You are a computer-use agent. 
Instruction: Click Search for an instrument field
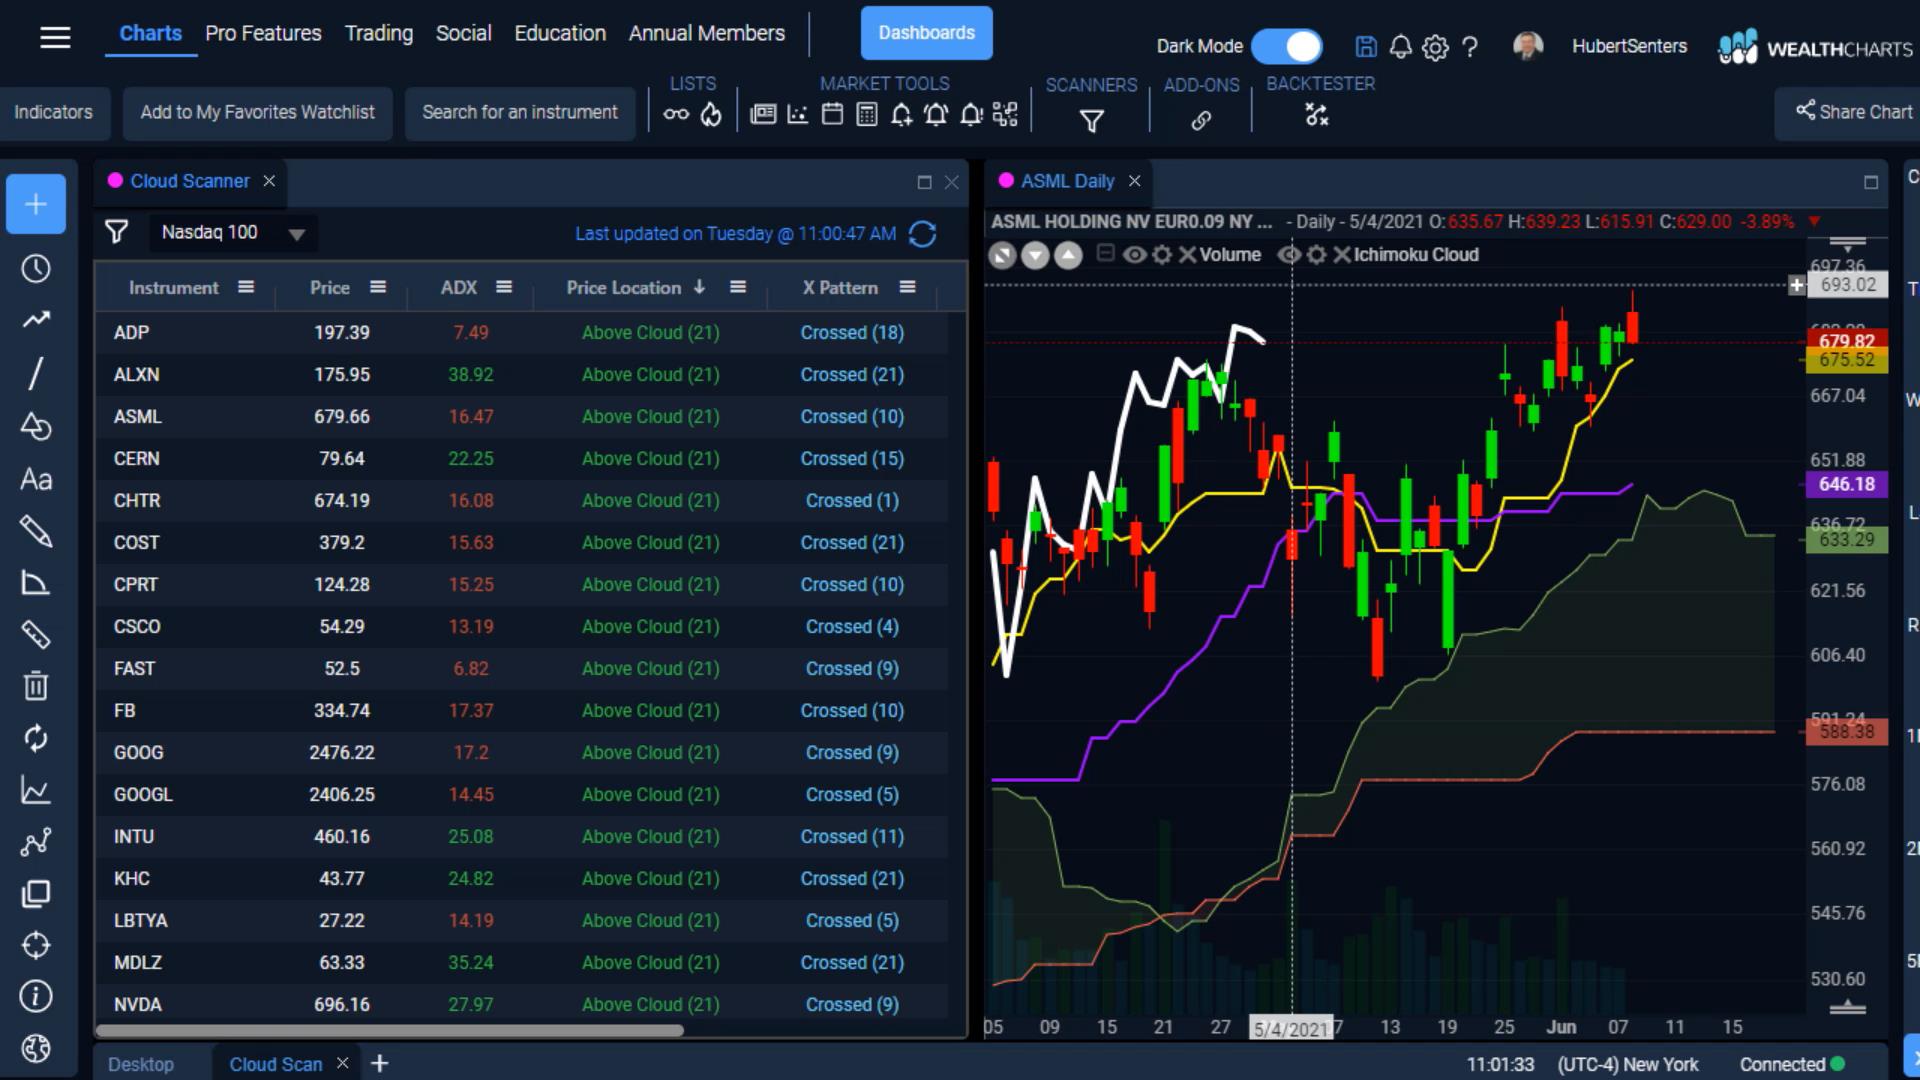(520, 113)
